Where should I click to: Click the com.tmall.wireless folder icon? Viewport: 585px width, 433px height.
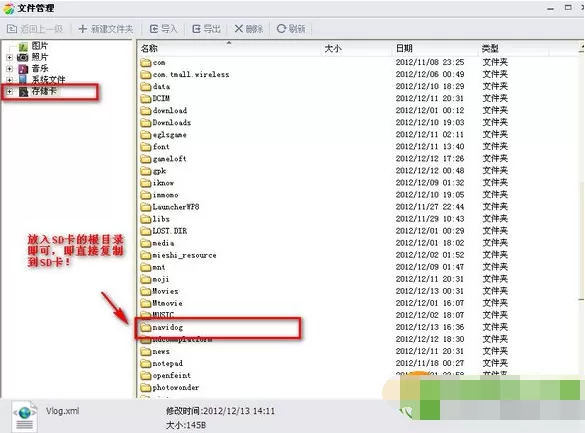click(x=146, y=75)
